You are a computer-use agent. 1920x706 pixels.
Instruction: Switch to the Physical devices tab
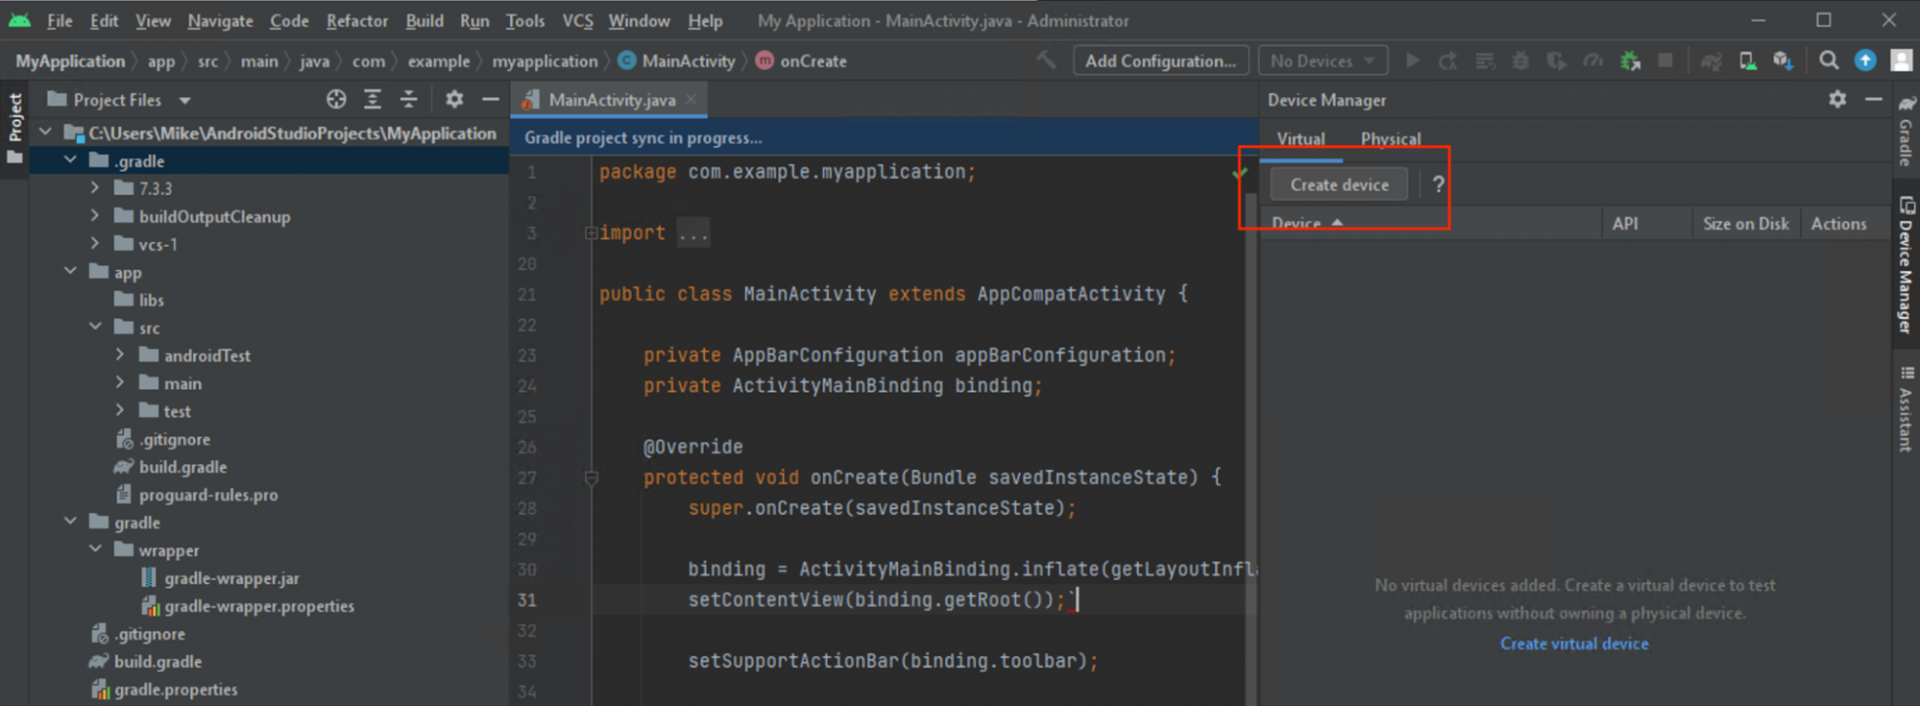tap(1390, 139)
